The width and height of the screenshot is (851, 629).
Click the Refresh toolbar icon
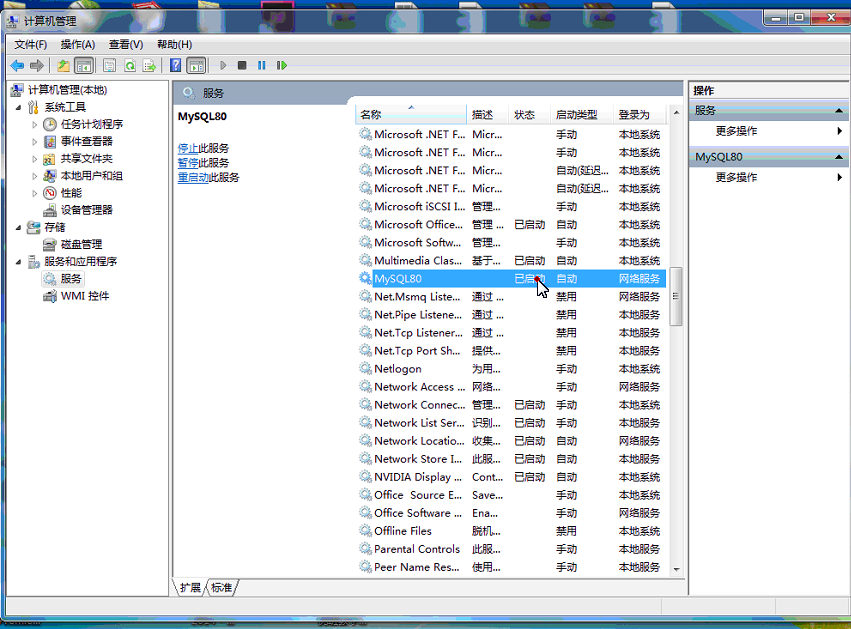point(130,66)
